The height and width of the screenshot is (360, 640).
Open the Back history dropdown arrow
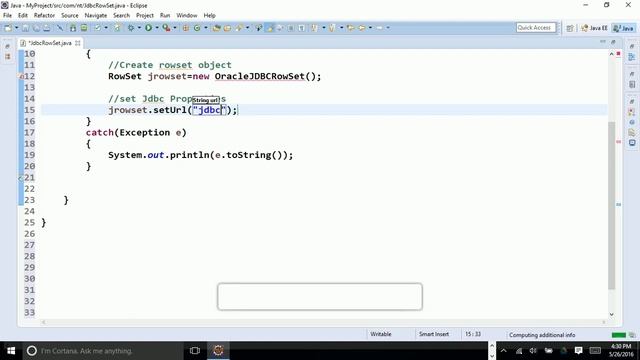coord(370,28)
